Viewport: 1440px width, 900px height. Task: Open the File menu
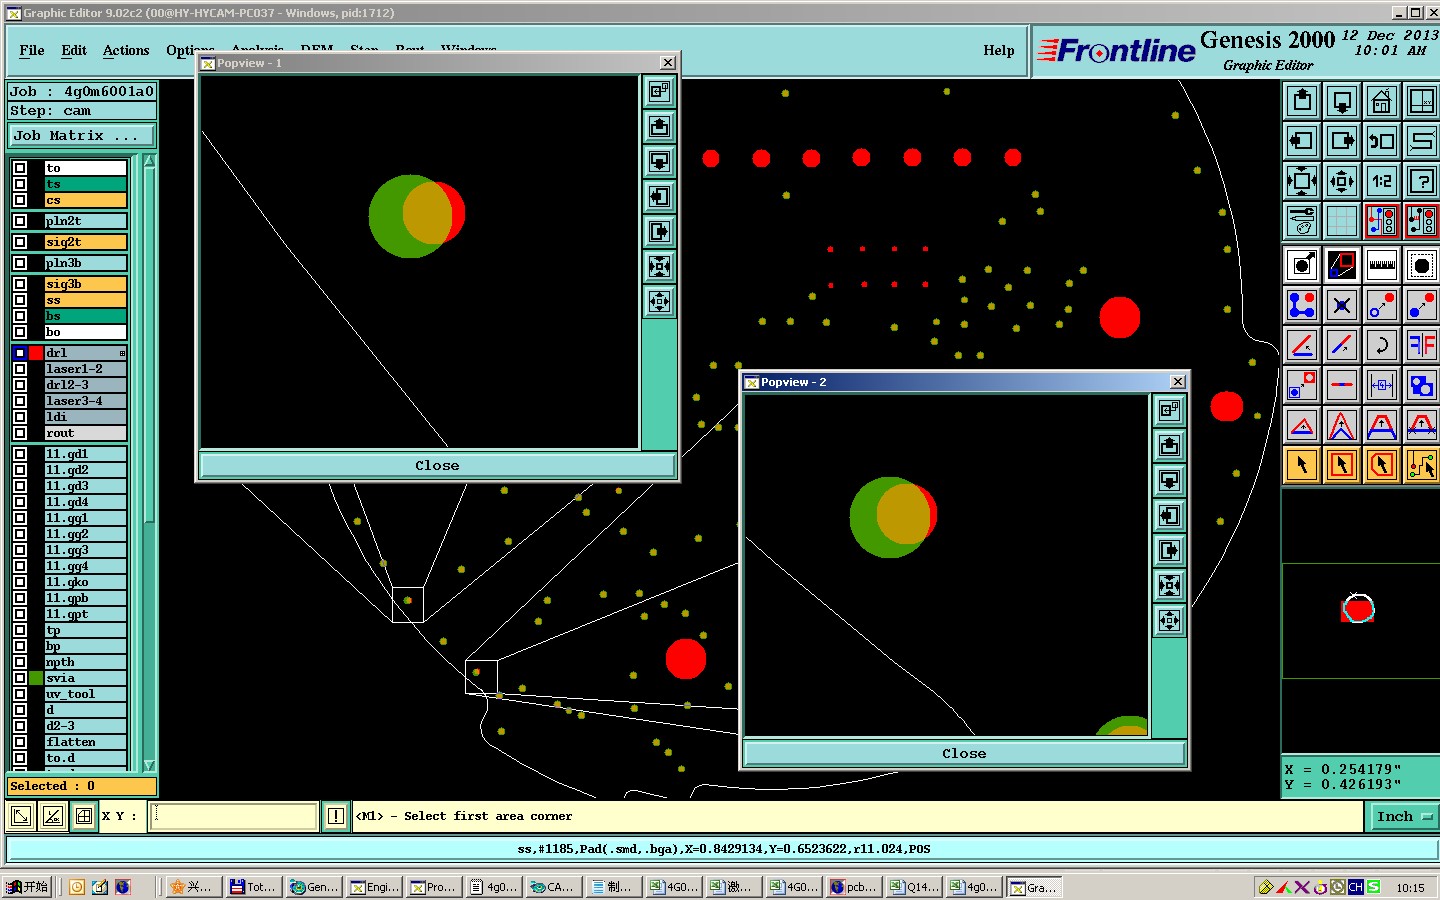pyautogui.click(x=32, y=50)
